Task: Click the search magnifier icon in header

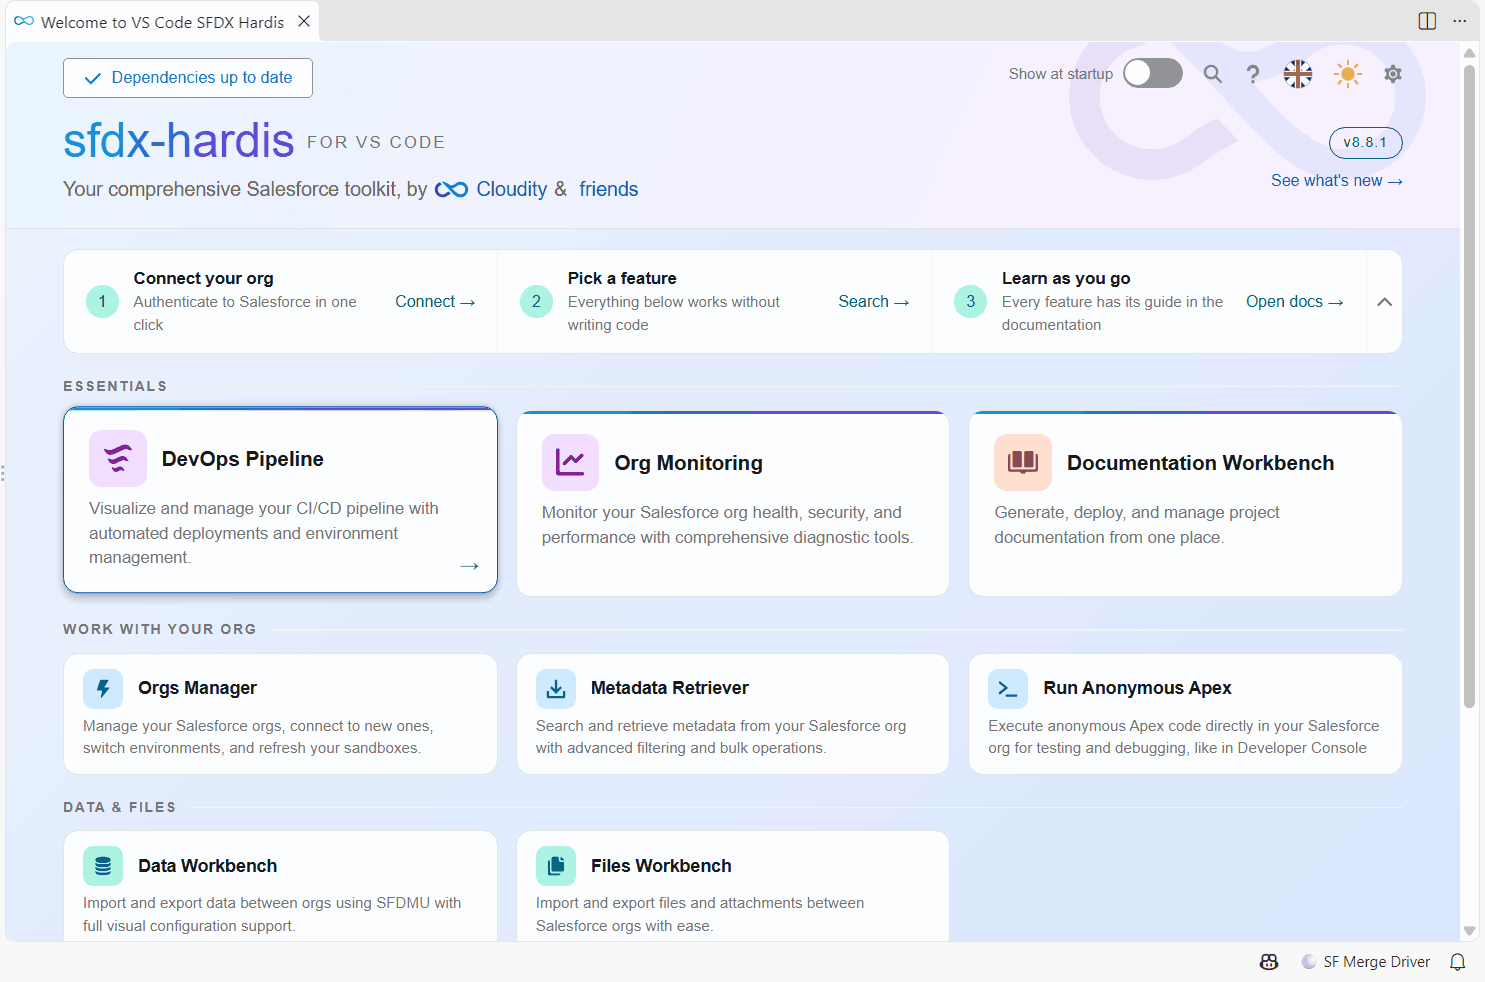Action: (x=1213, y=74)
